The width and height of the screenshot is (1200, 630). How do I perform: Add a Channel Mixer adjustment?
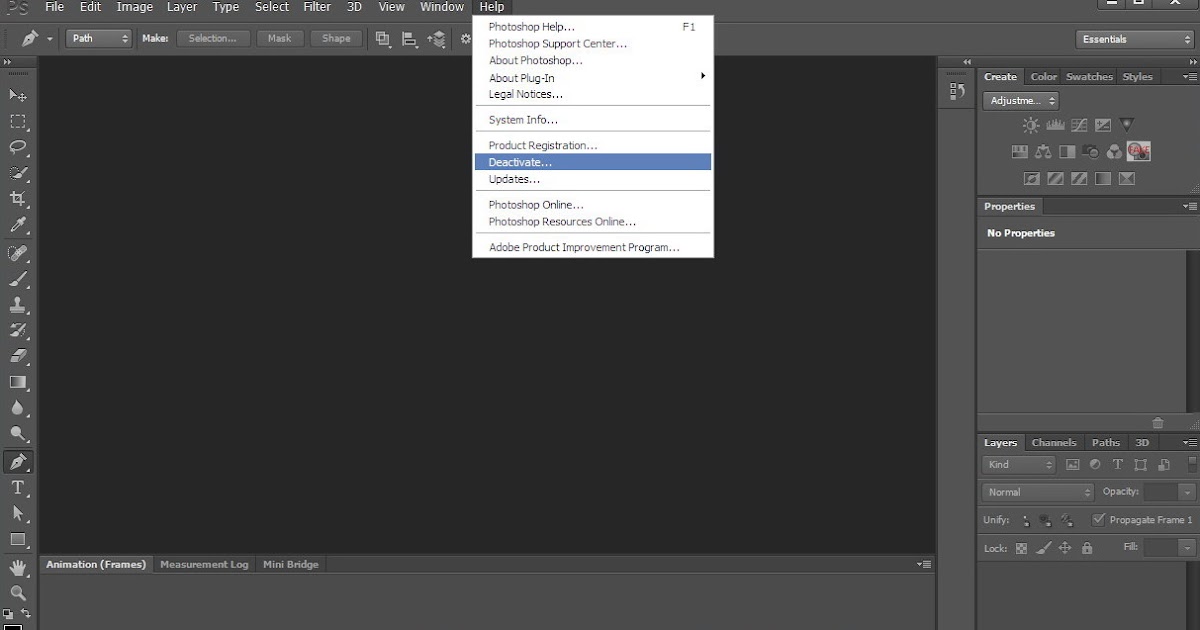point(1115,152)
